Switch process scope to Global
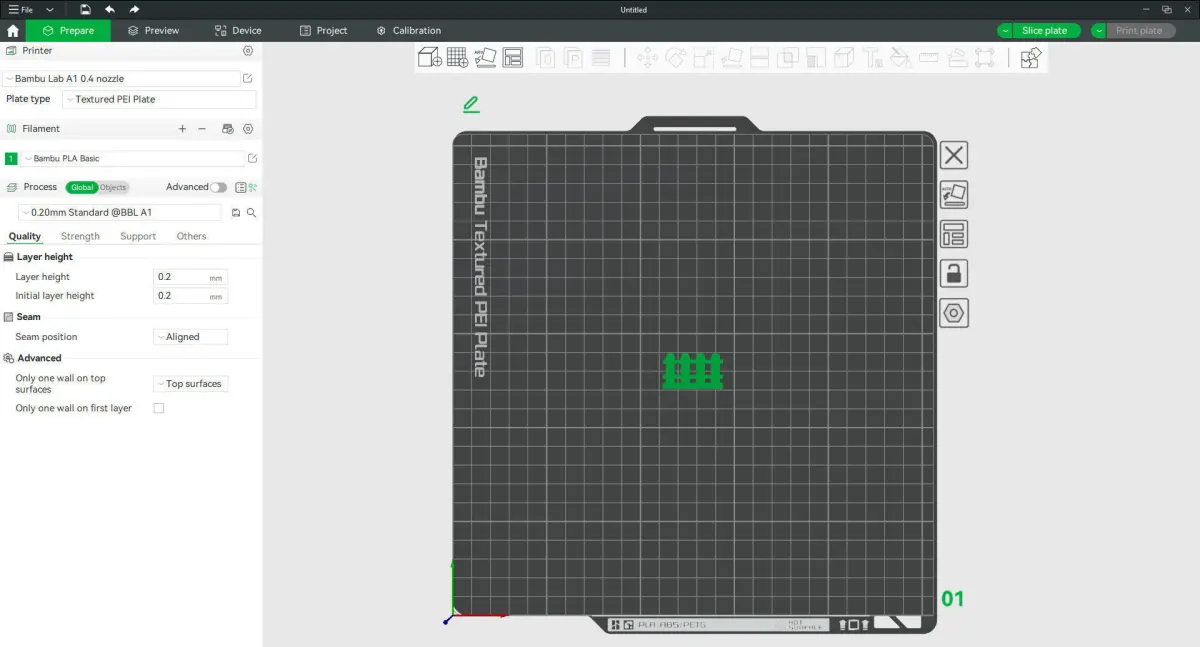1200x647 pixels. (82, 187)
